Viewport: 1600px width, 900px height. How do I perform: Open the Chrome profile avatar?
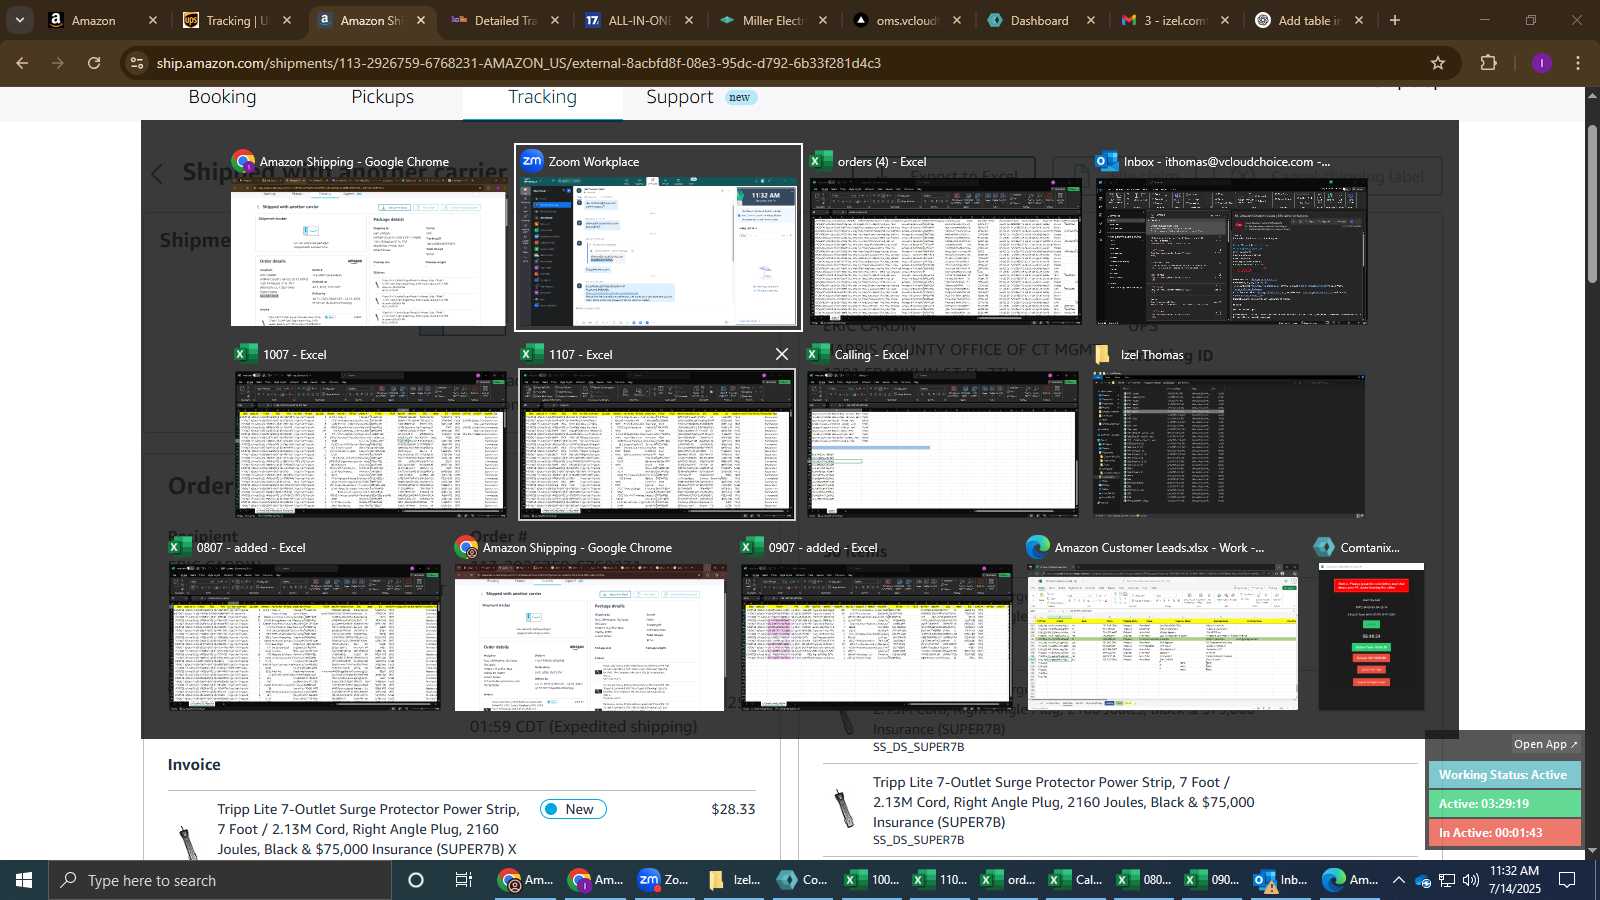pos(1541,63)
